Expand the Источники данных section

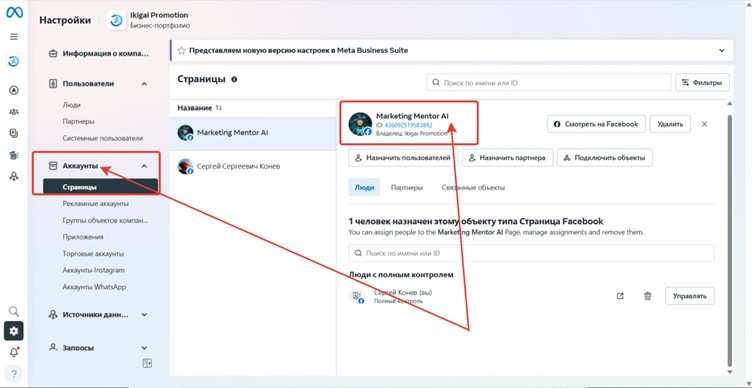(144, 315)
